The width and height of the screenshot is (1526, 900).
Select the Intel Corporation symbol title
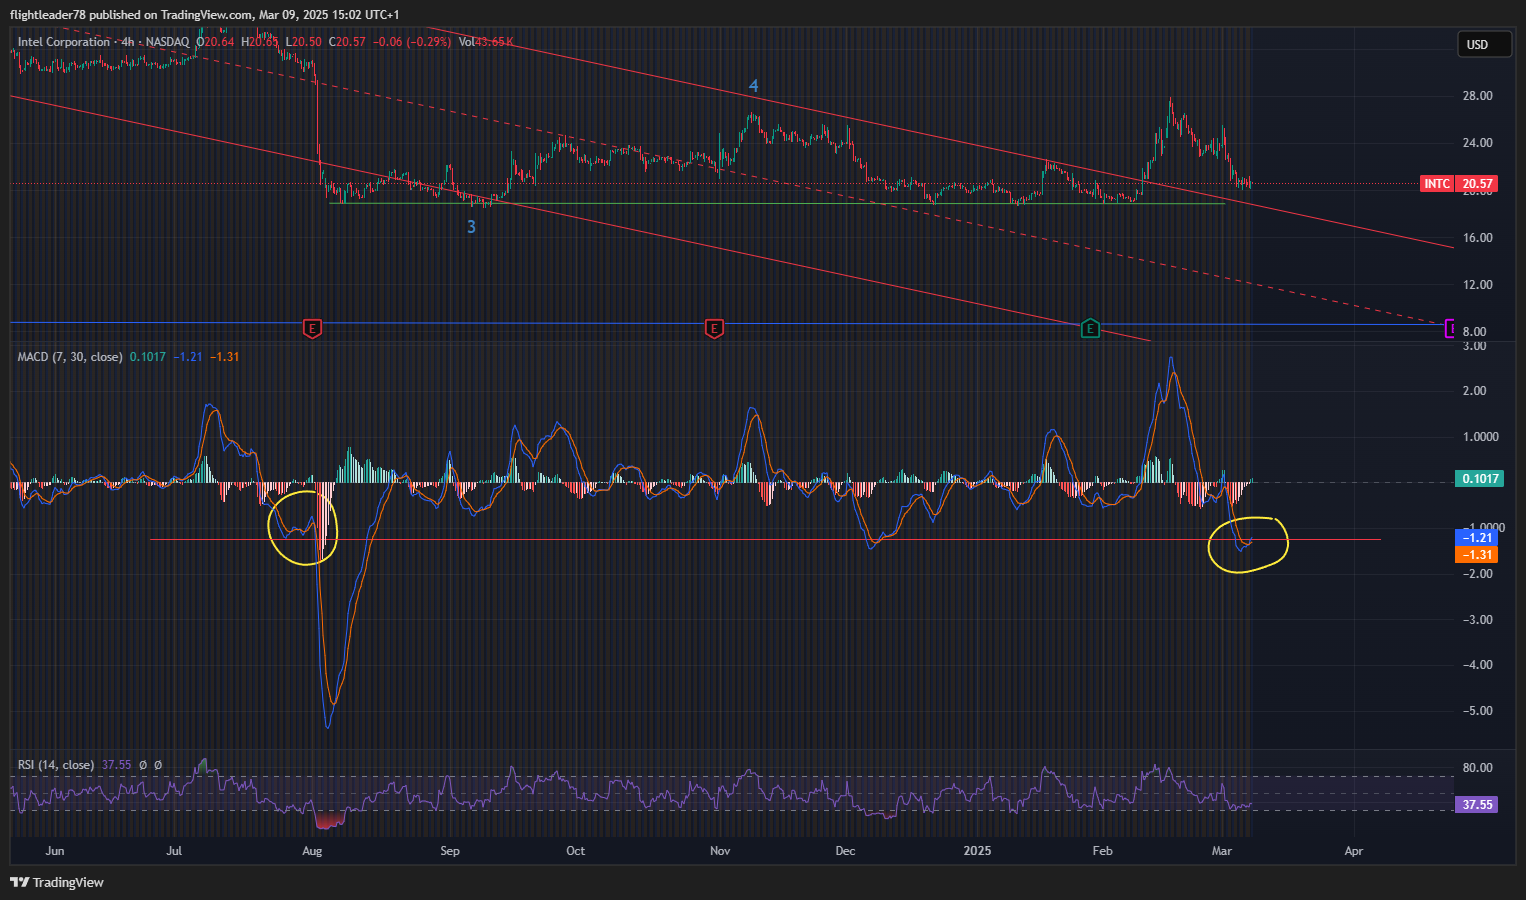64,42
